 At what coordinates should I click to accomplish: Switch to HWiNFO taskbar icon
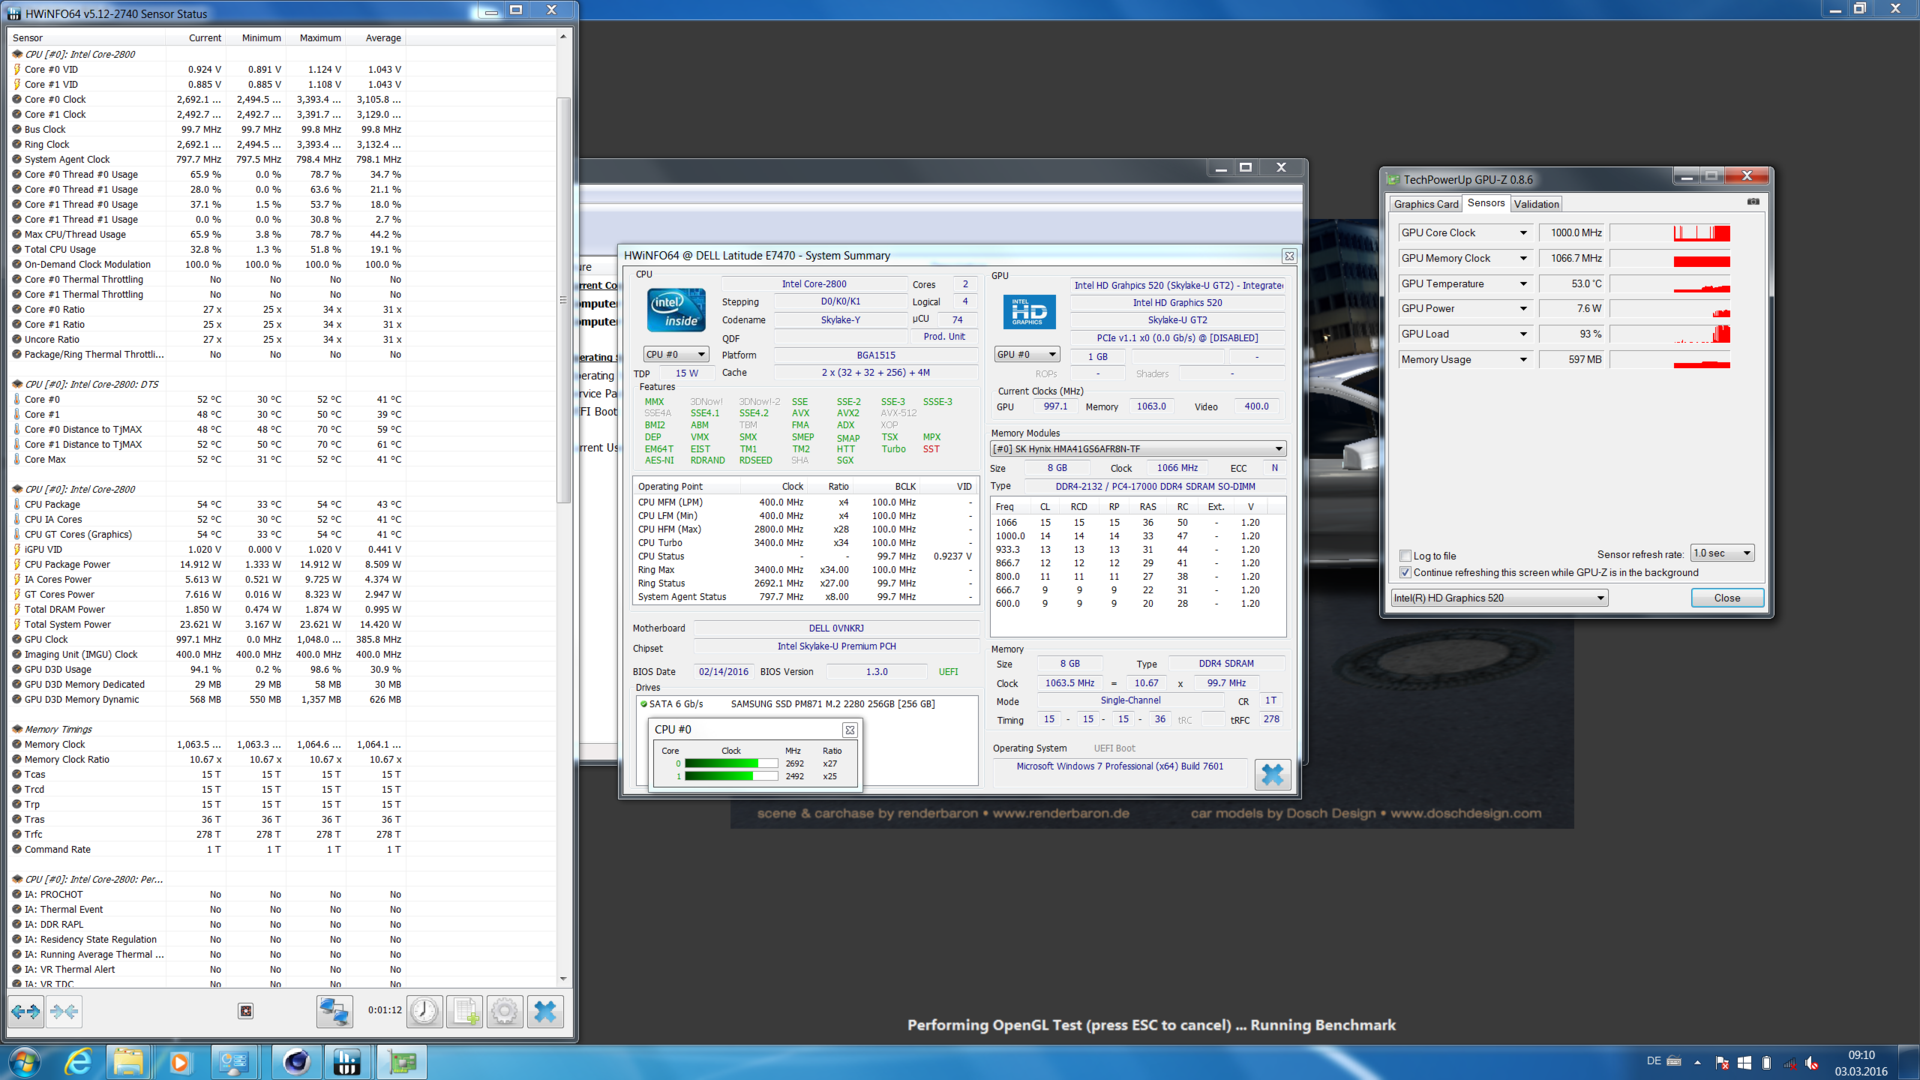pos(347,1062)
